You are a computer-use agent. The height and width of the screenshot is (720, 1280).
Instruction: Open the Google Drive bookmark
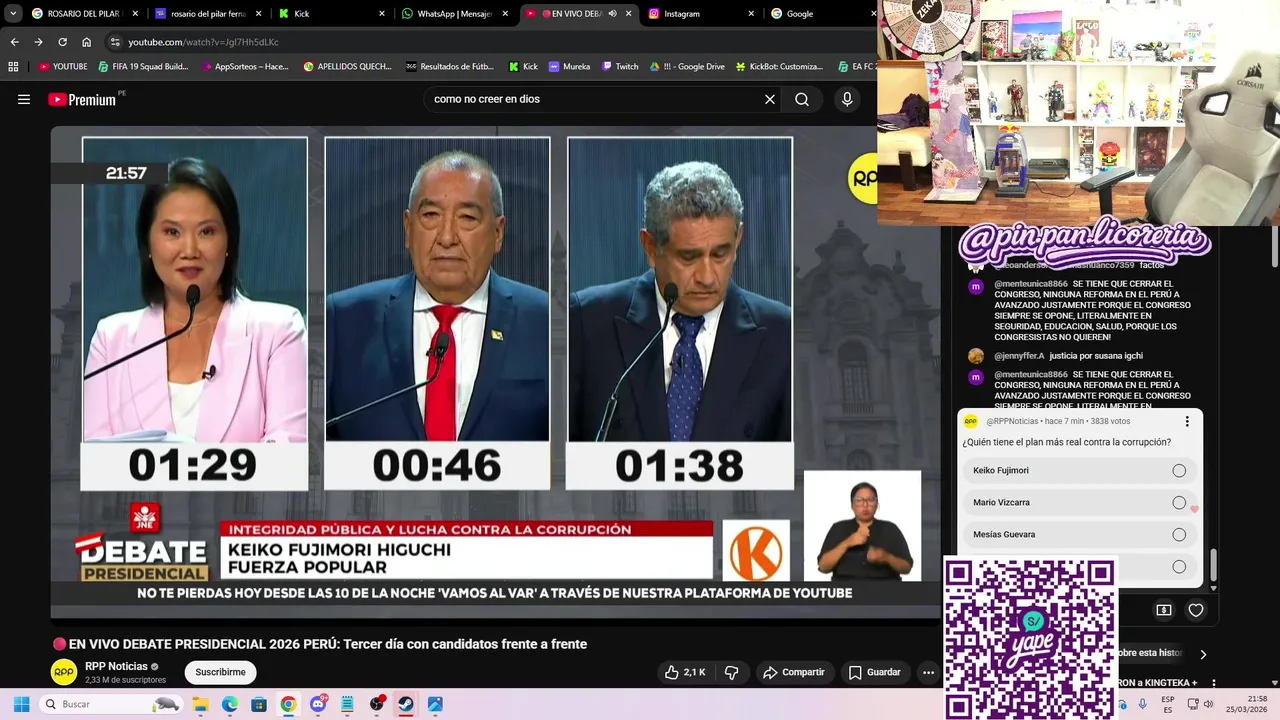(687, 67)
